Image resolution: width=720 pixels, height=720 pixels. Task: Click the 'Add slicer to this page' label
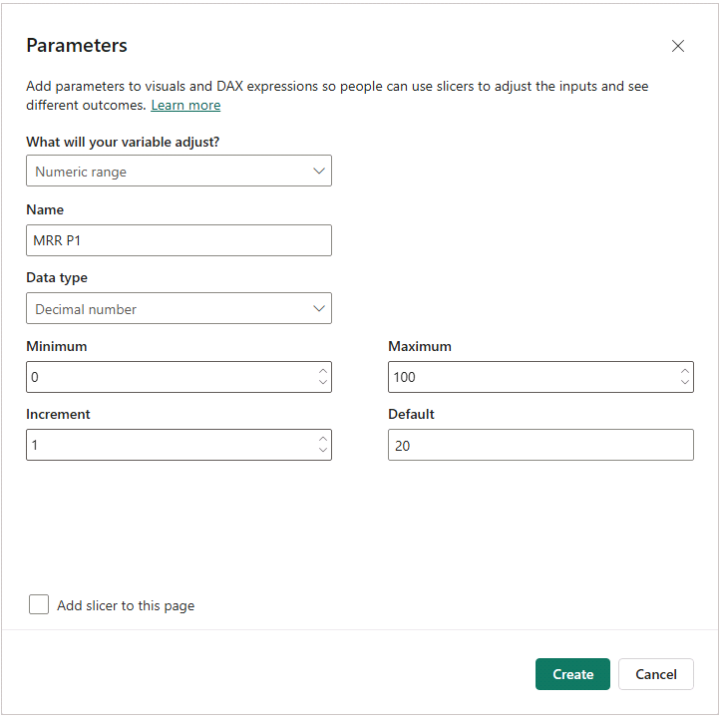click(126, 605)
